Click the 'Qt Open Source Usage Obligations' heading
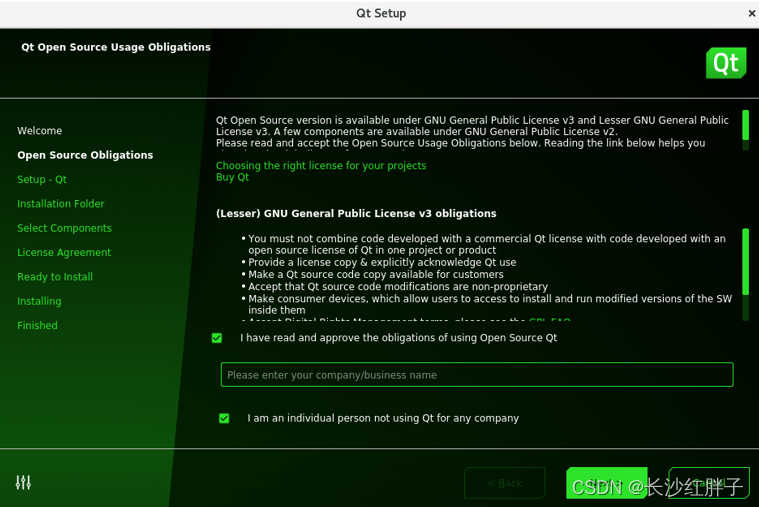 coord(116,47)
